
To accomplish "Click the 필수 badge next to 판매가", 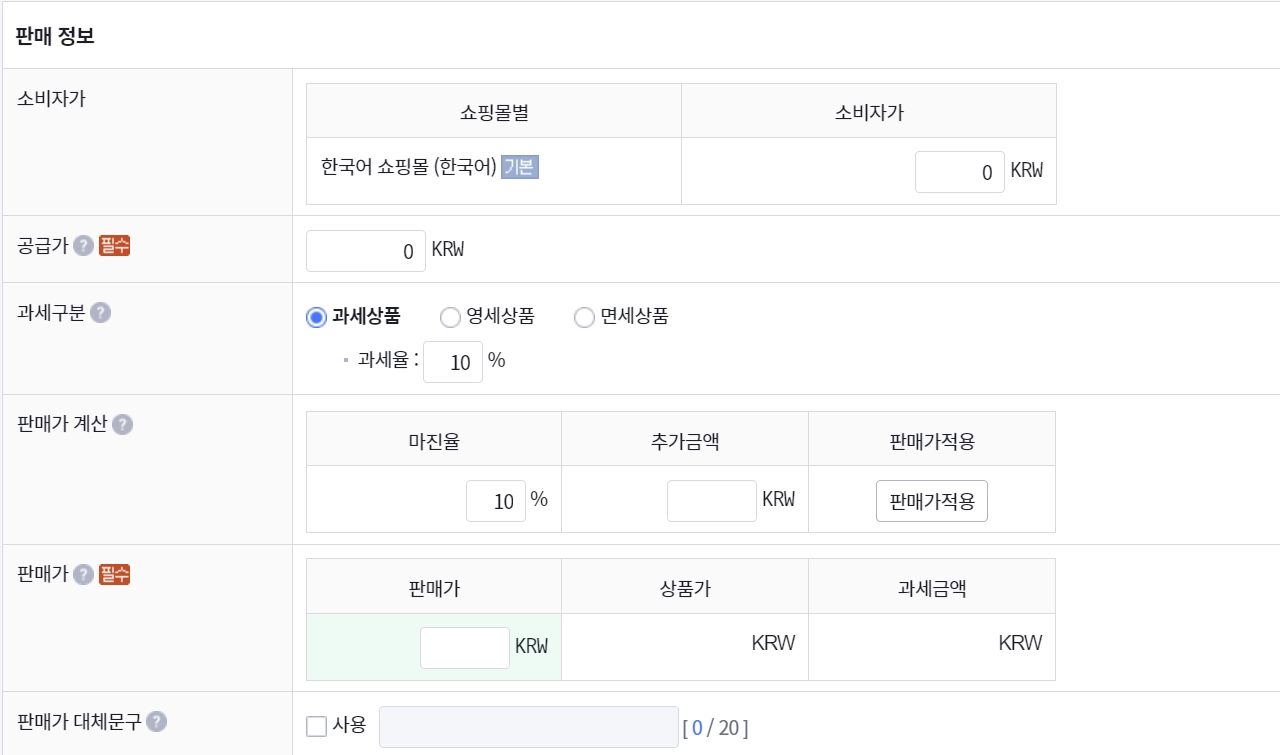I will tap(114, 574).
